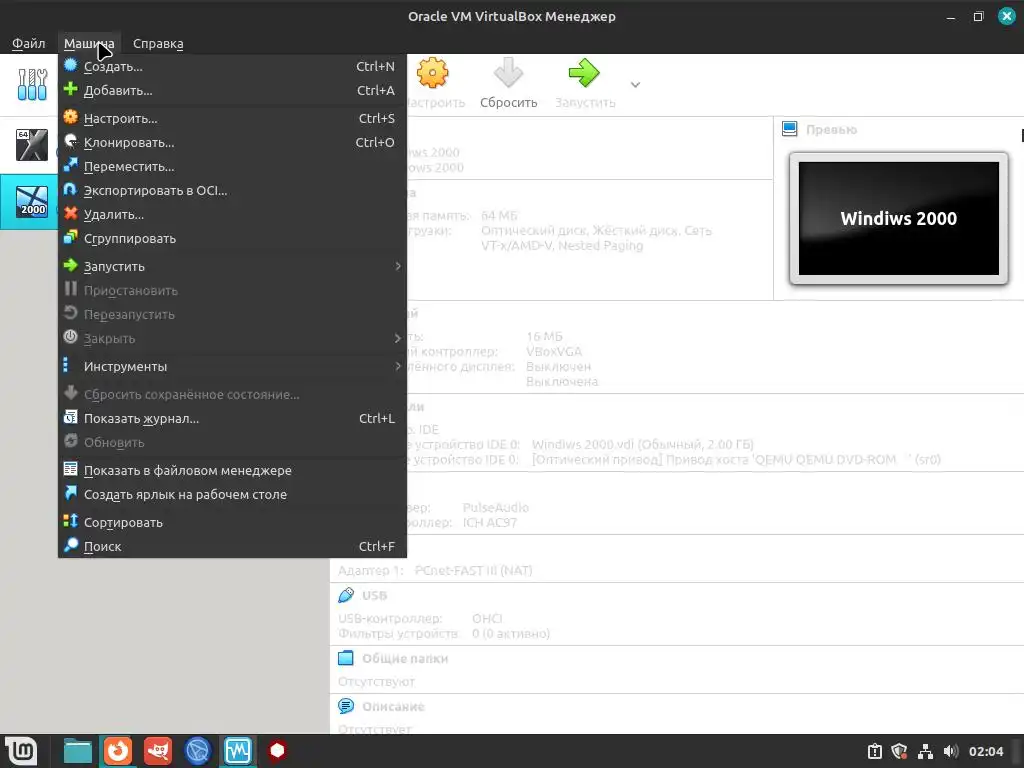
Task: Select the Windows 2000 VM icon
Action: [x=32, y=202]
